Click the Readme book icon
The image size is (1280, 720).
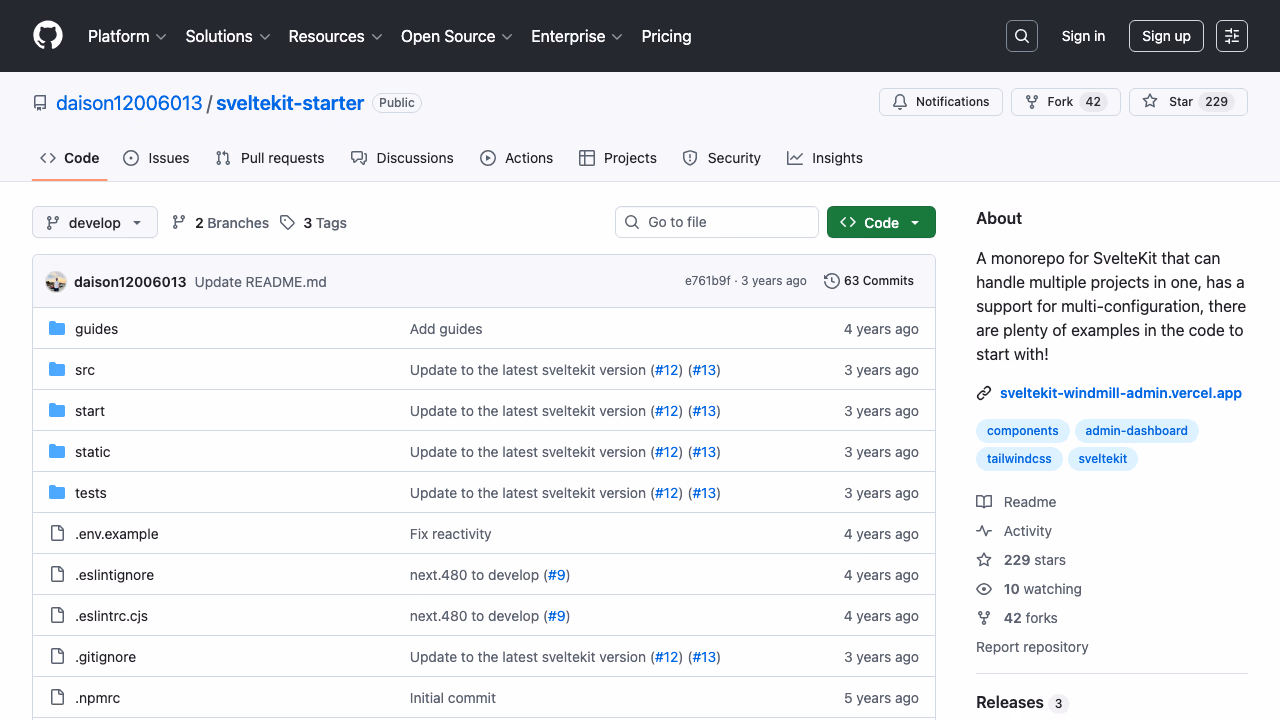[x=984, y=501]
